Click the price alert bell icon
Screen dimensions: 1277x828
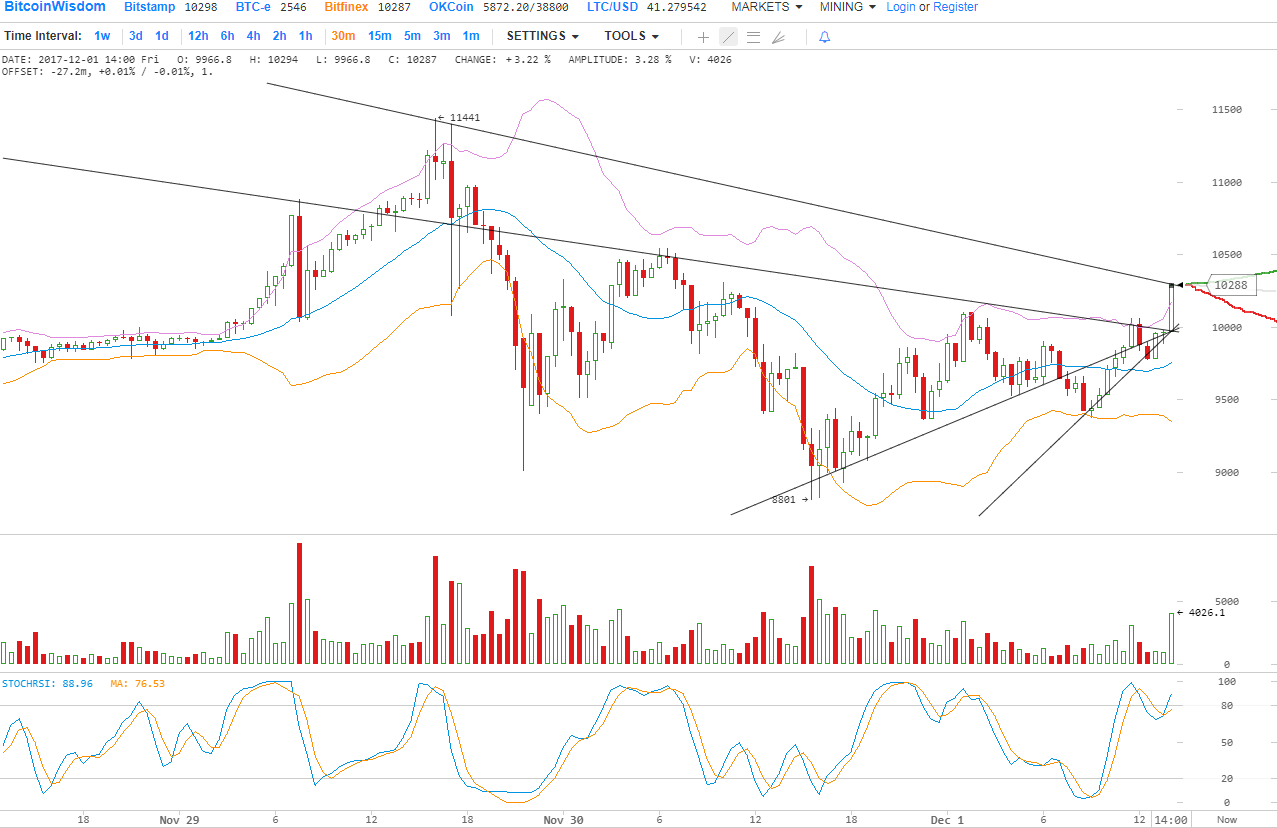pyautogui.click(x=824, y=37)
